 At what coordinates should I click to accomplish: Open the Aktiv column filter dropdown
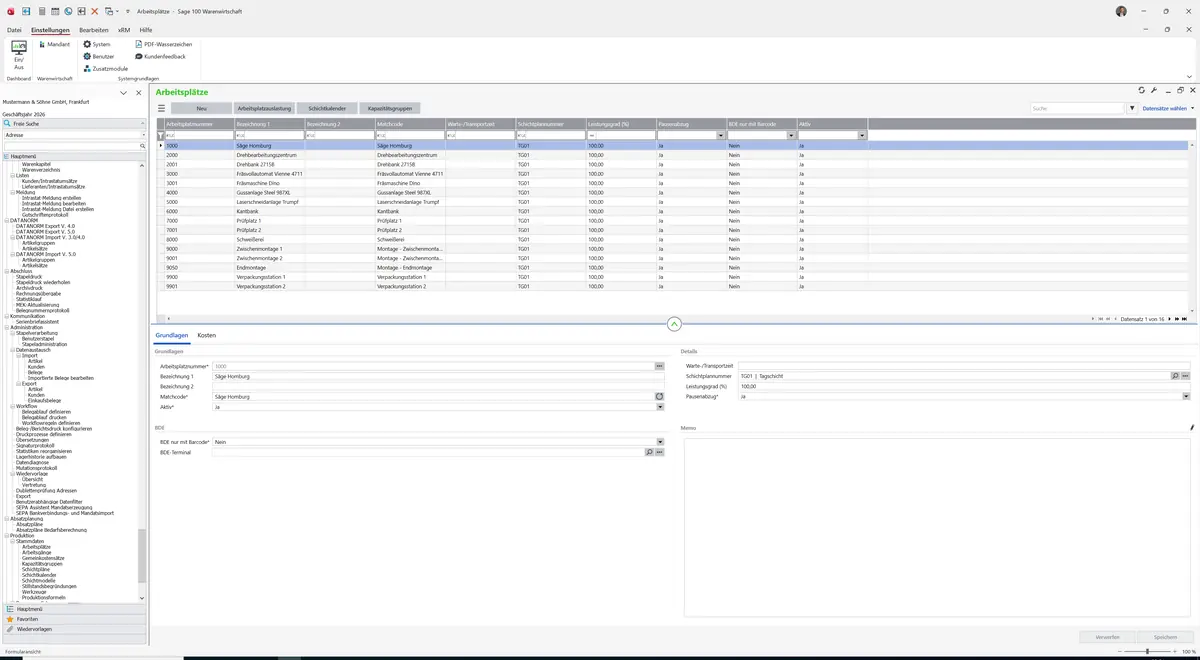click(862, 135)
